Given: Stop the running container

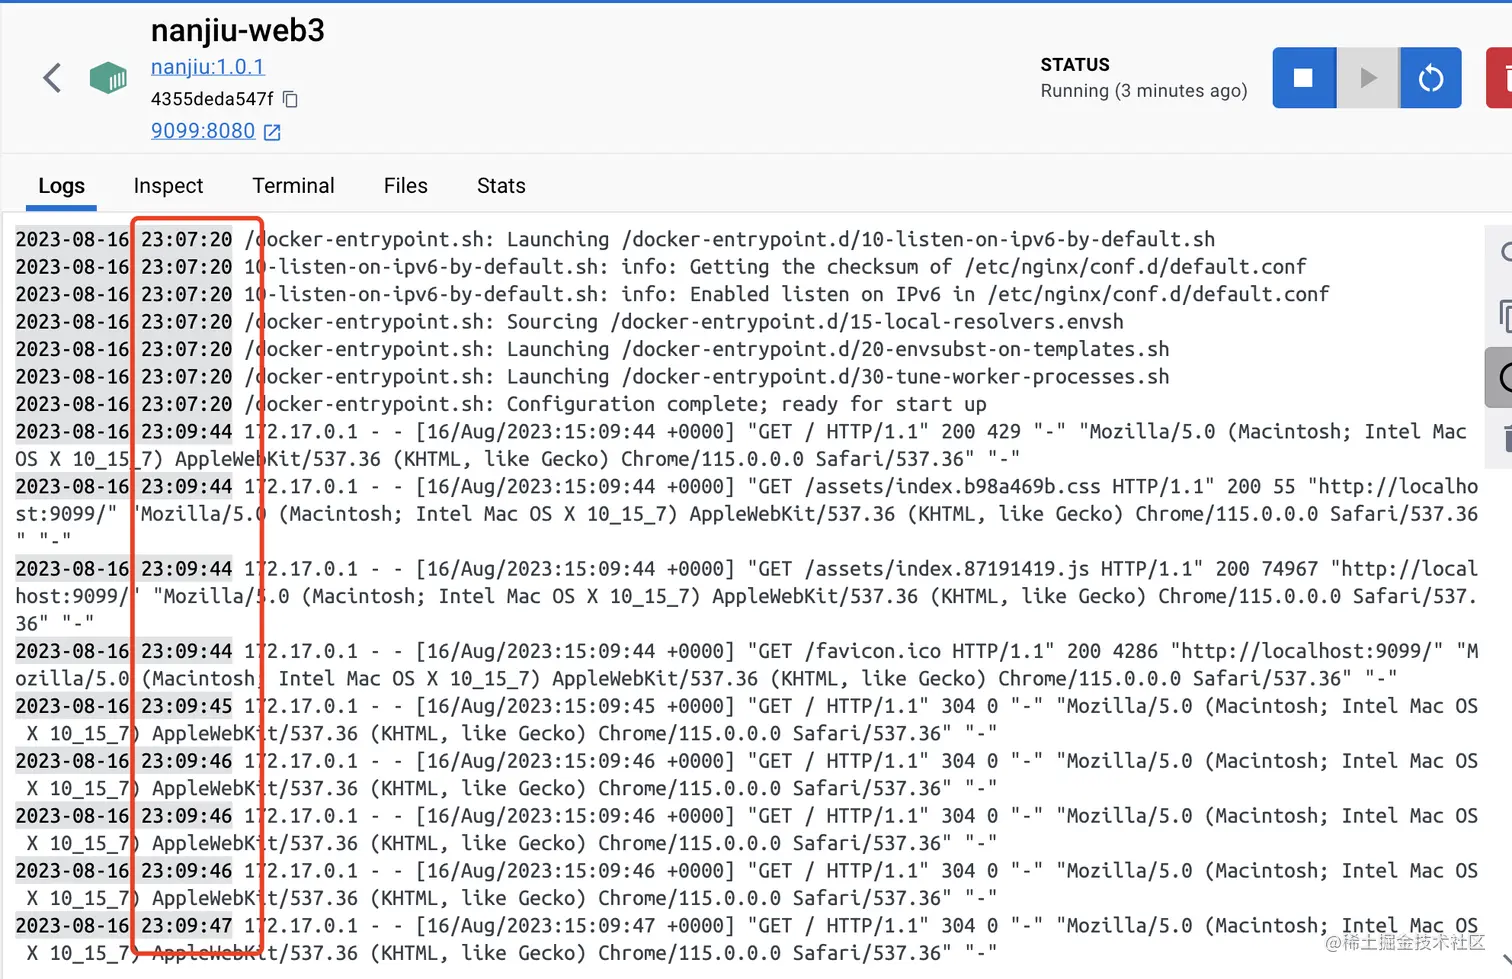Looking at the screenshot, I should 1303,78.
